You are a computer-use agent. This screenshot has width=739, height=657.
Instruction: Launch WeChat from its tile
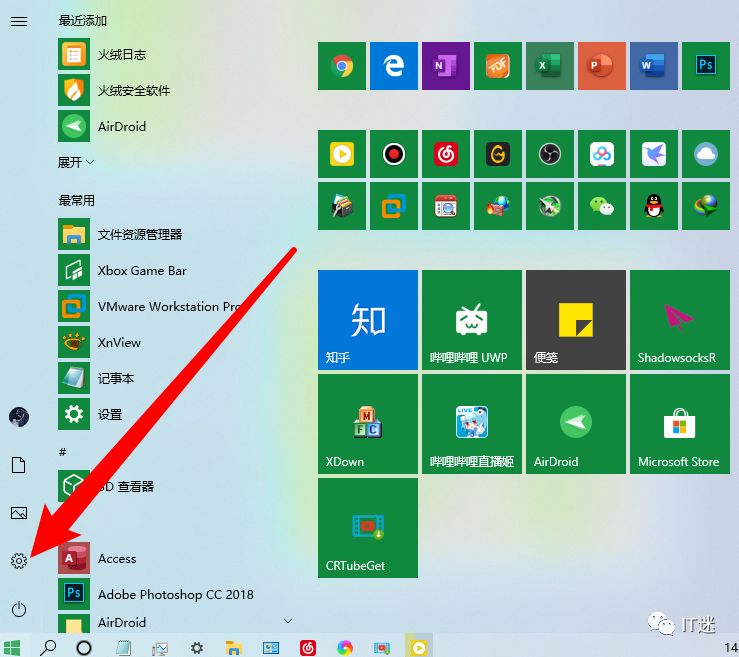(x=602, y=206)
